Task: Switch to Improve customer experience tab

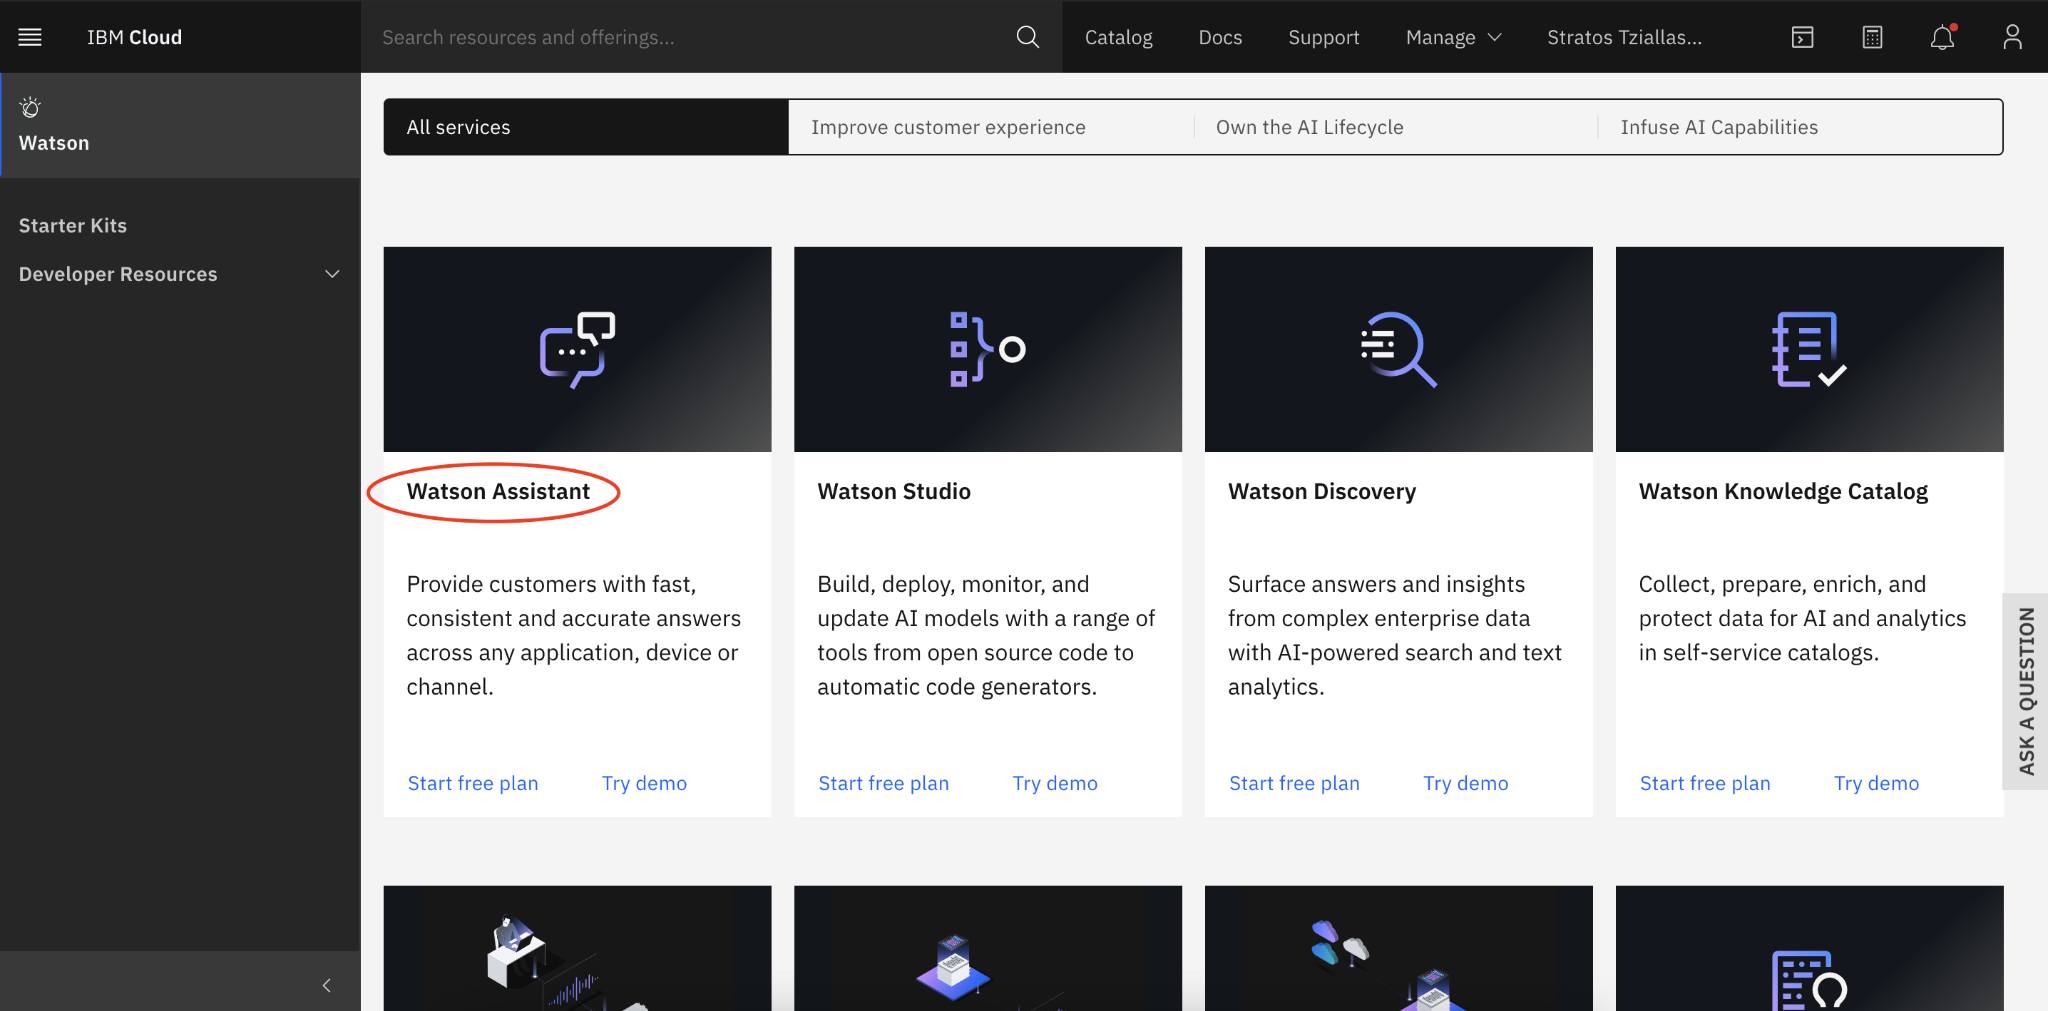Action: point(991,127)
